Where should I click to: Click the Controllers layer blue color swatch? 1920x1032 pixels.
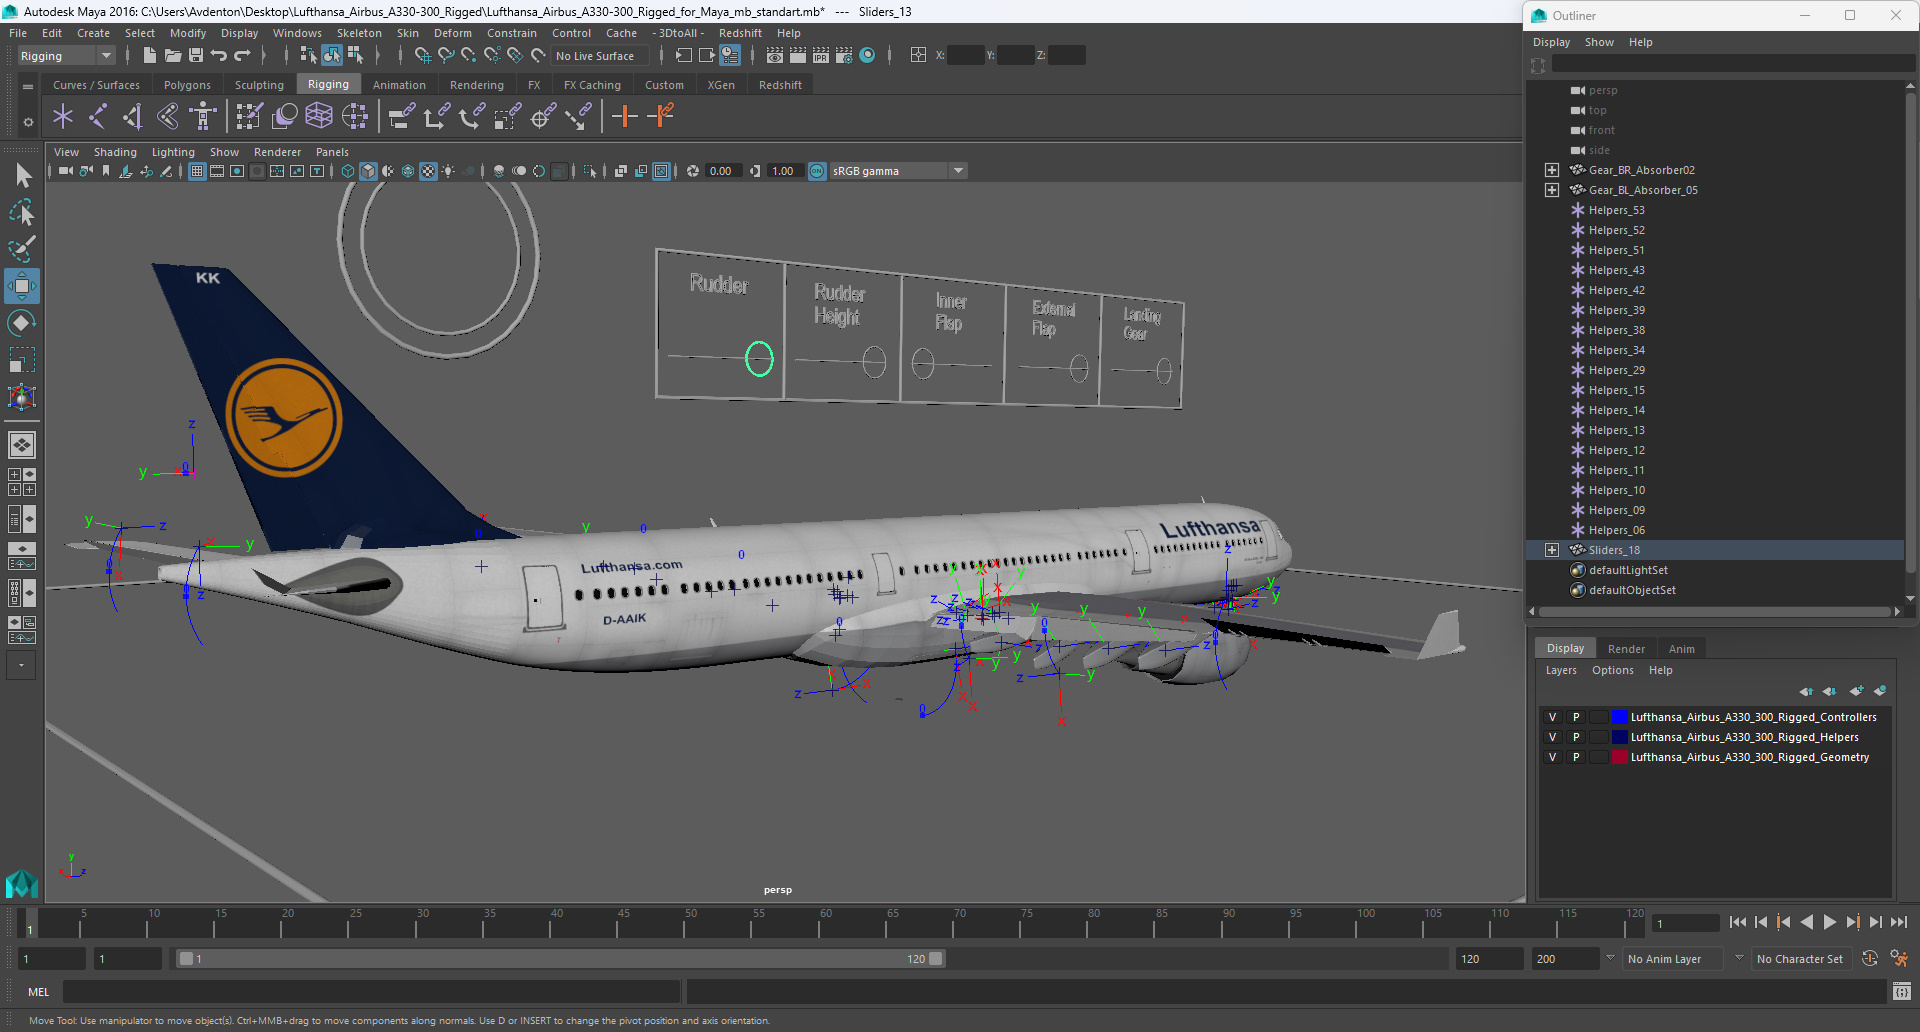(1619, 717)
